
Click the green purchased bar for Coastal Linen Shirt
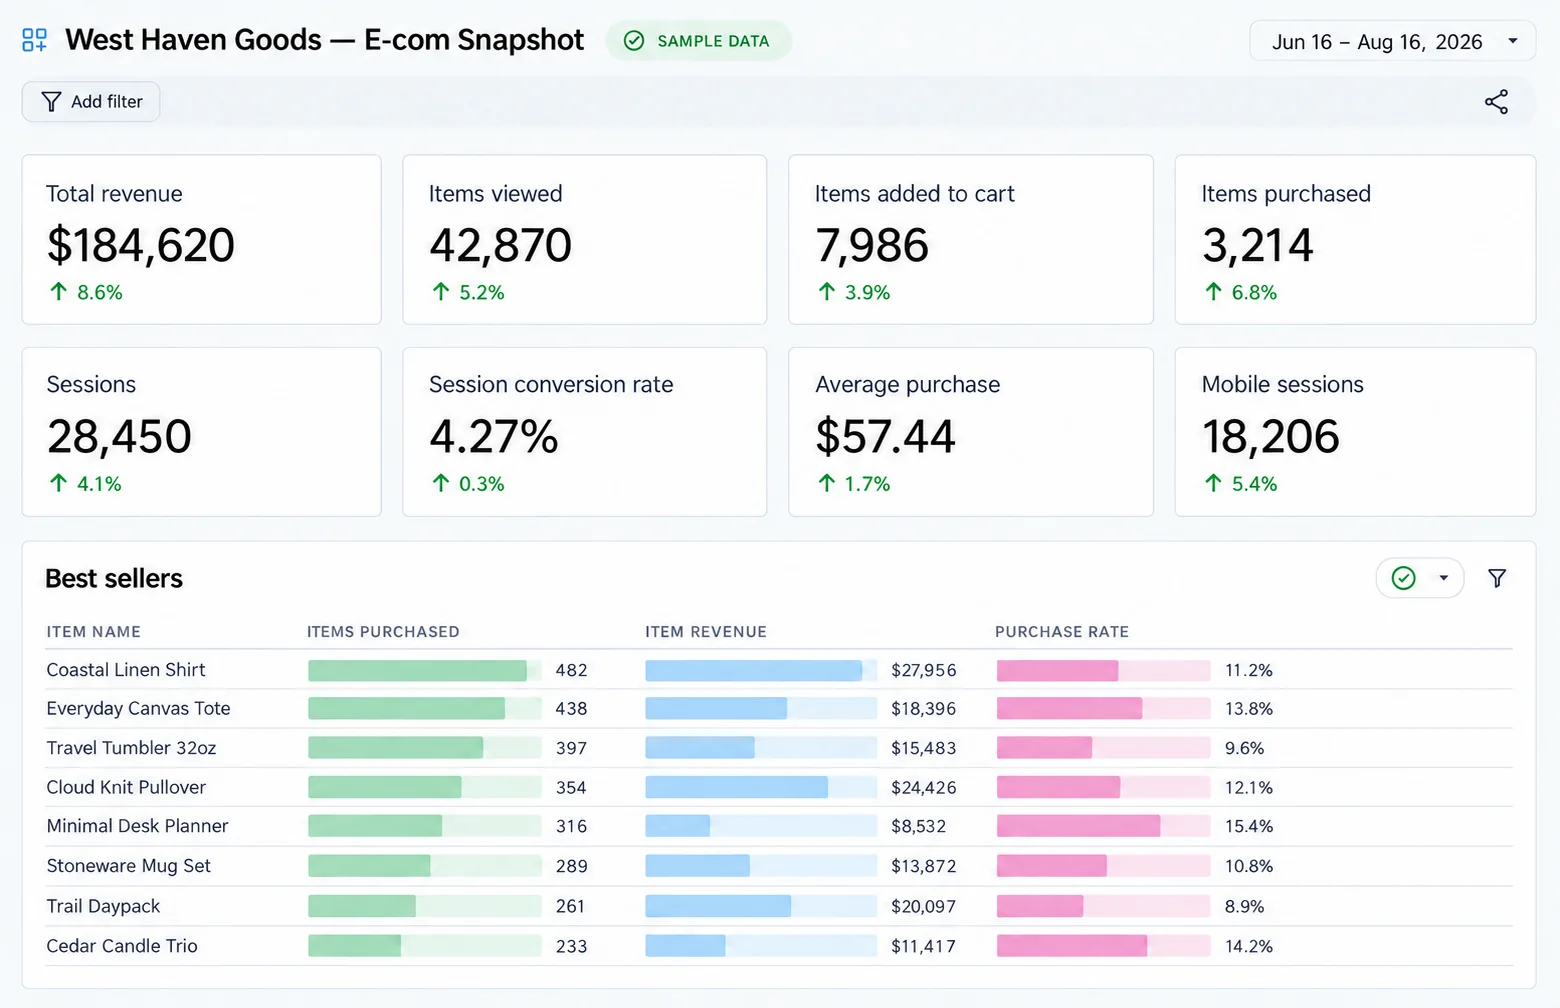click(417, 671)
